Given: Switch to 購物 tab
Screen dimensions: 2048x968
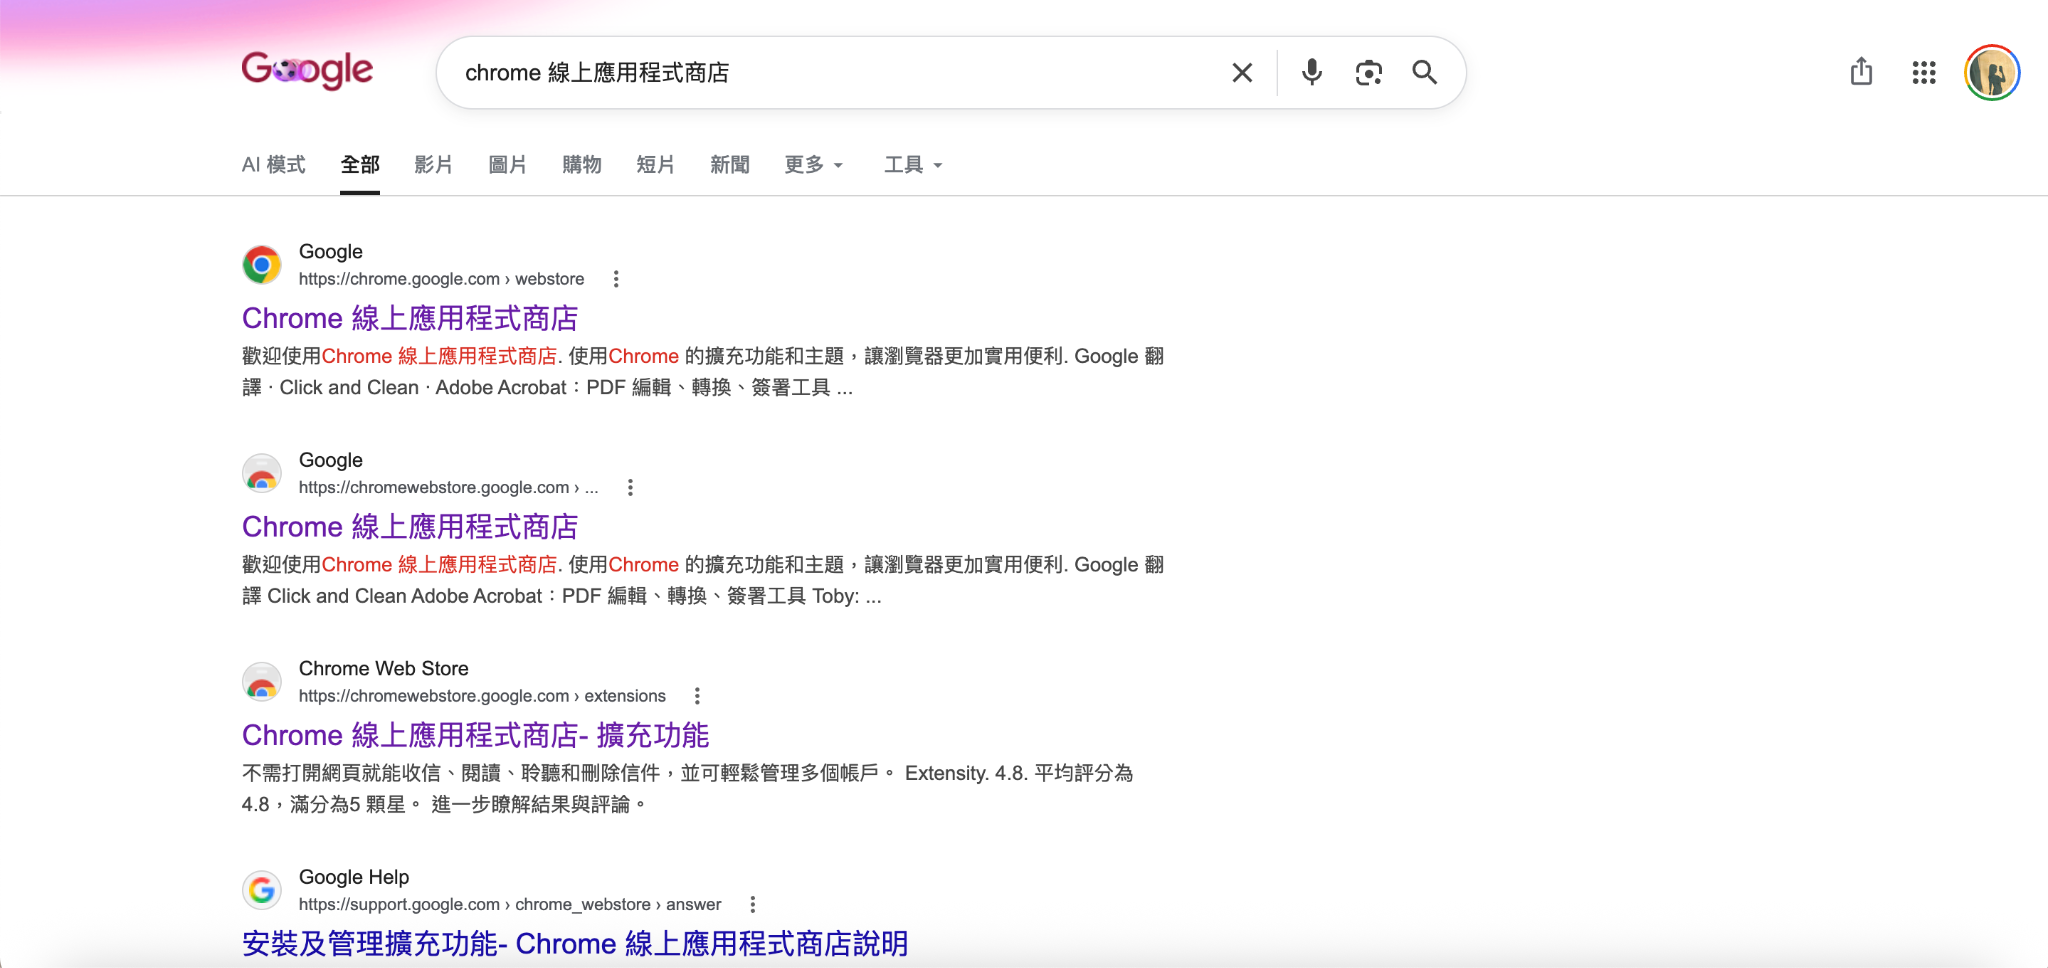Looking at the screenshot, I should [x=582, y=165].
